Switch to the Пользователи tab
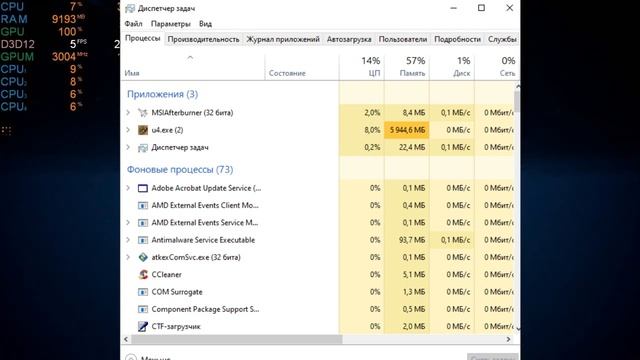The height and width of the screenshot is (360, 640). [x=403, y=39]
